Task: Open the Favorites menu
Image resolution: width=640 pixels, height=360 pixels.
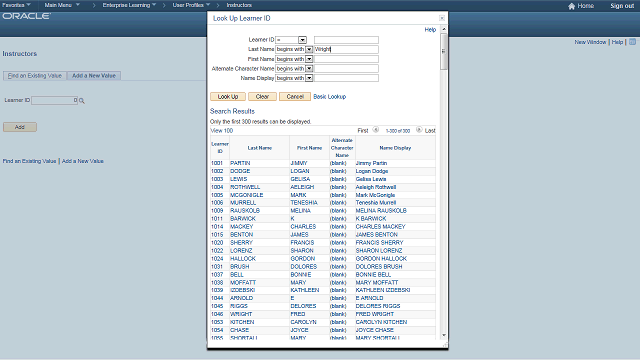Action: click(x=16, y=5)
